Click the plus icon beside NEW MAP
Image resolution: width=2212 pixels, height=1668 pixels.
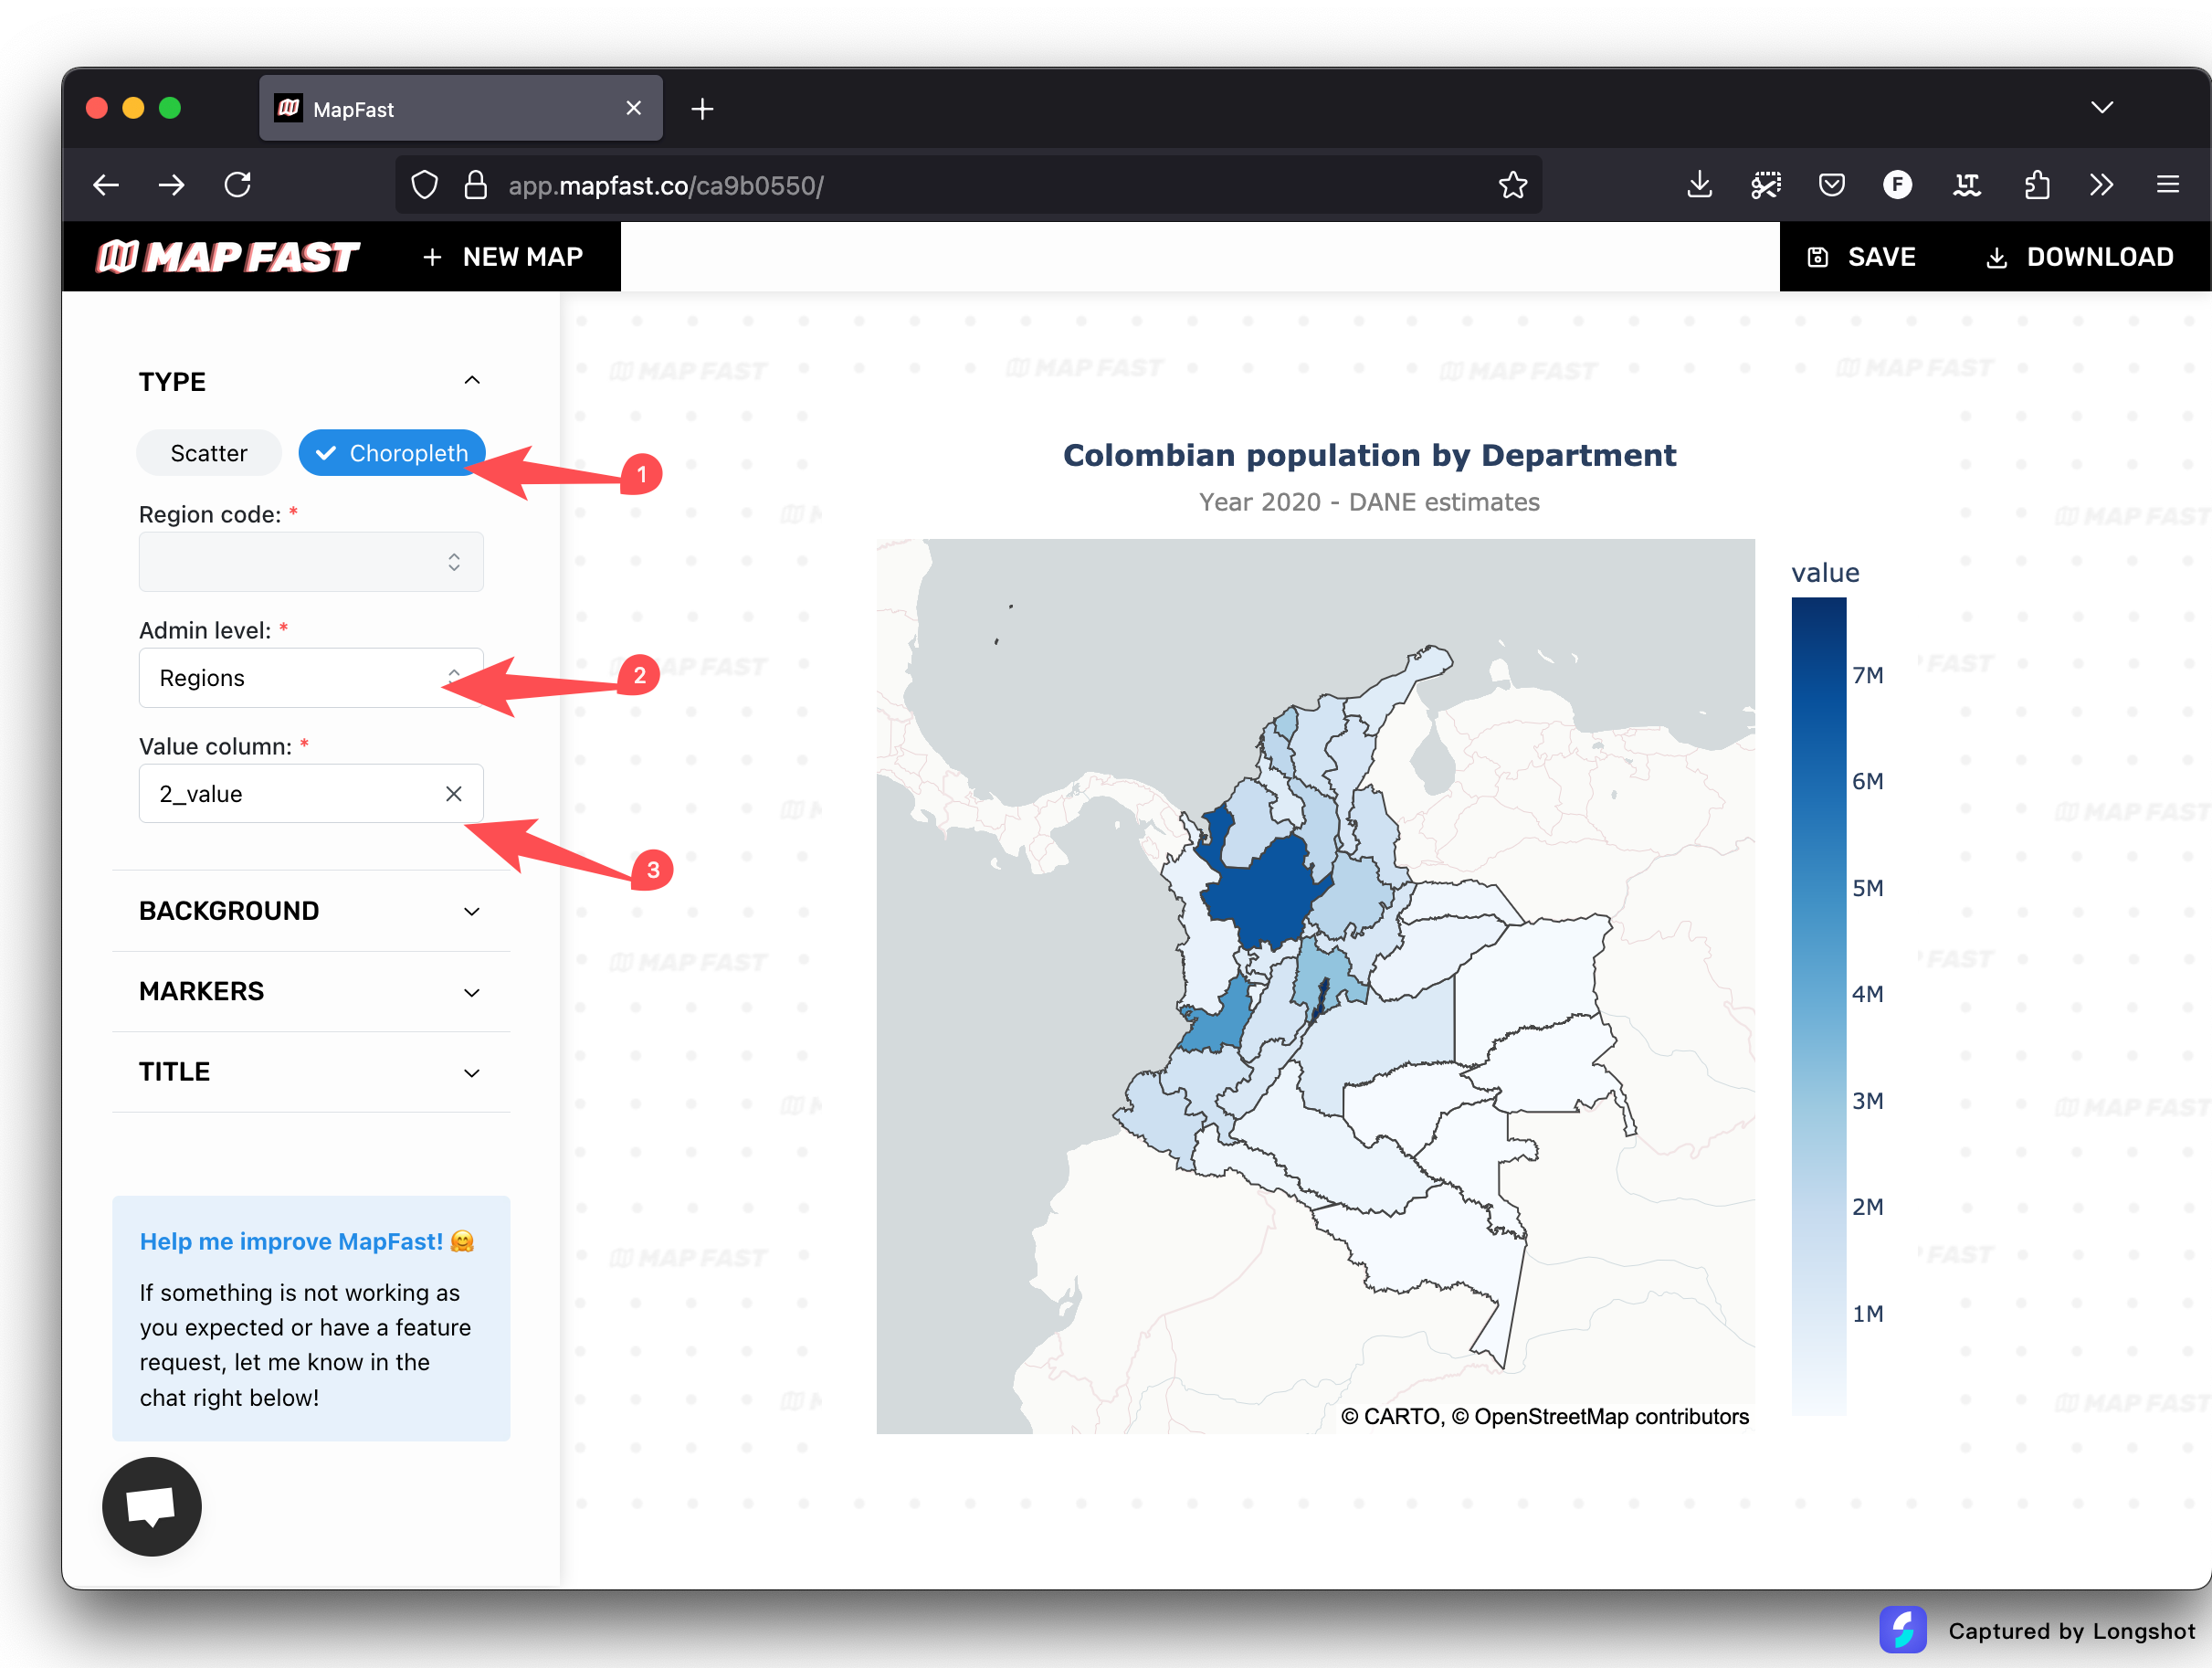432,258
